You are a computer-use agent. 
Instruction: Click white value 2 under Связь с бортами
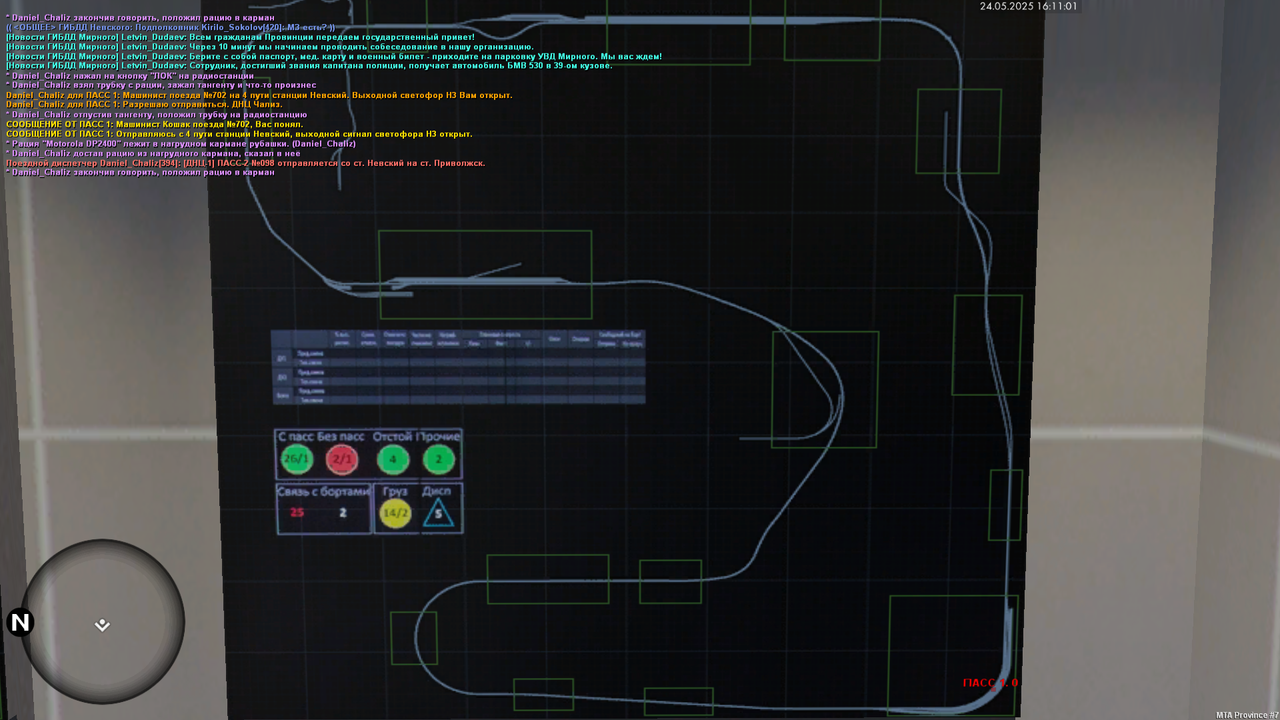coord(342,513)
